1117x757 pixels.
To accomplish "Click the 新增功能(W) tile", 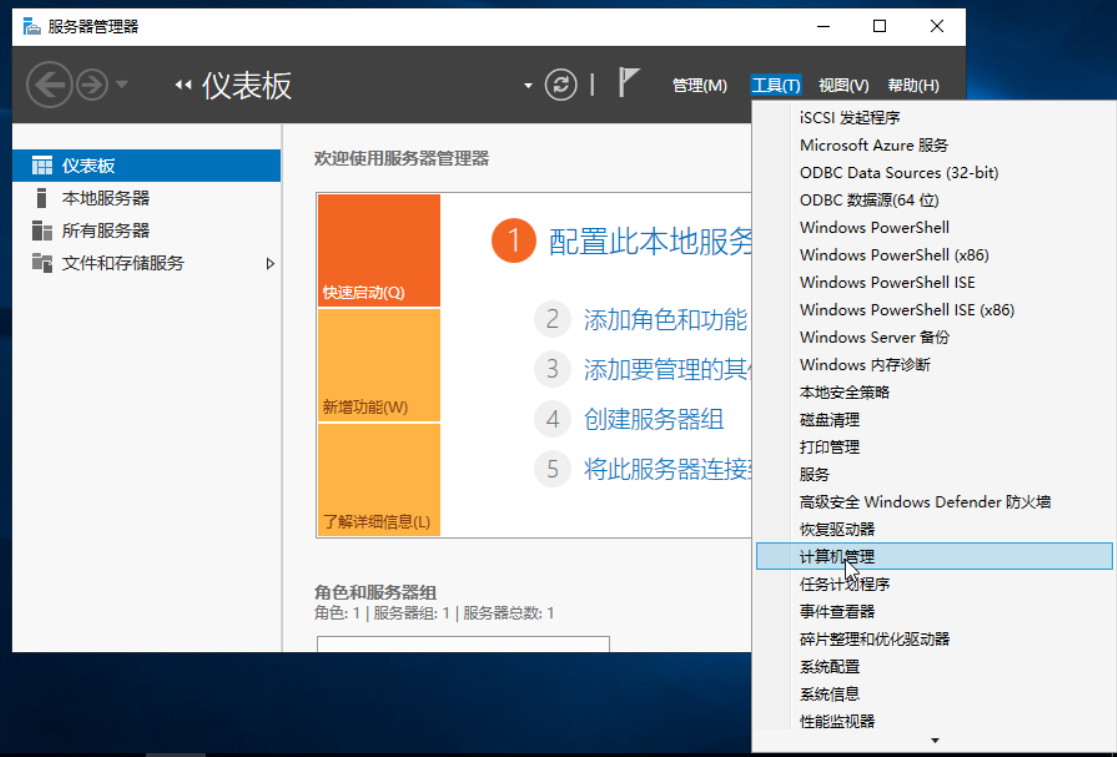I will (379, 365).
